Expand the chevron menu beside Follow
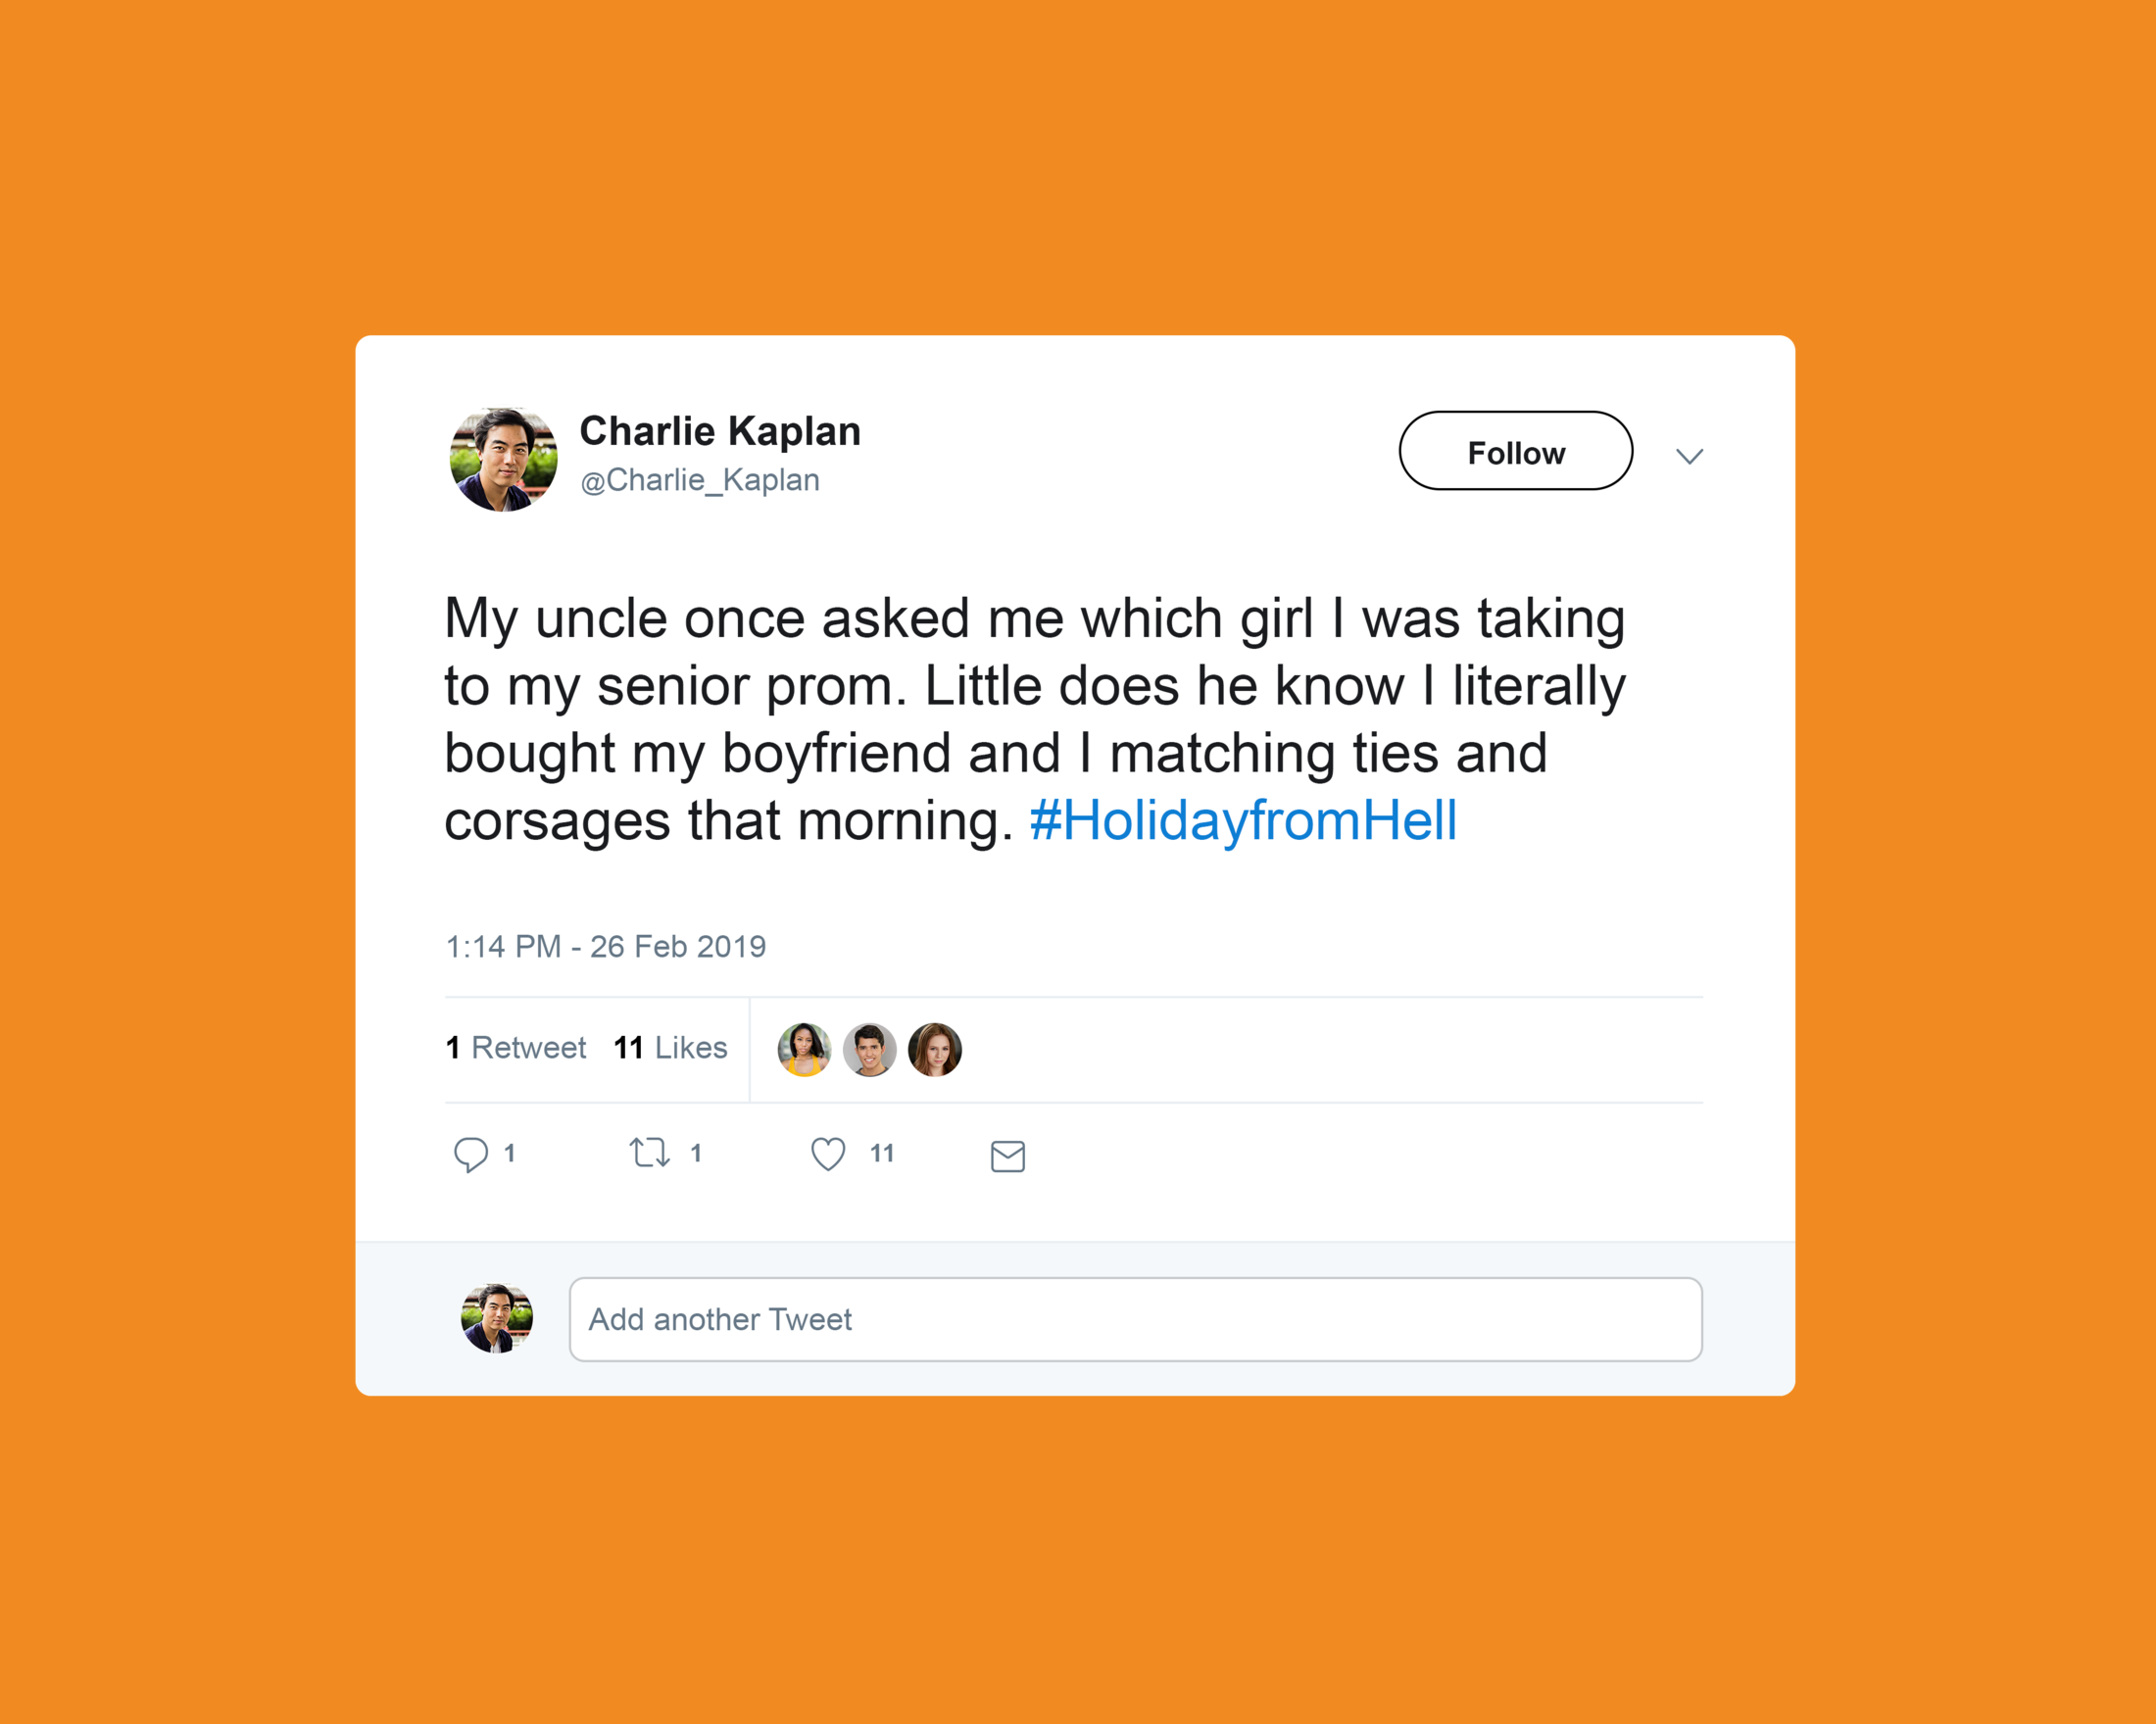2156x1724 pixels. (x=1689, y=456)
